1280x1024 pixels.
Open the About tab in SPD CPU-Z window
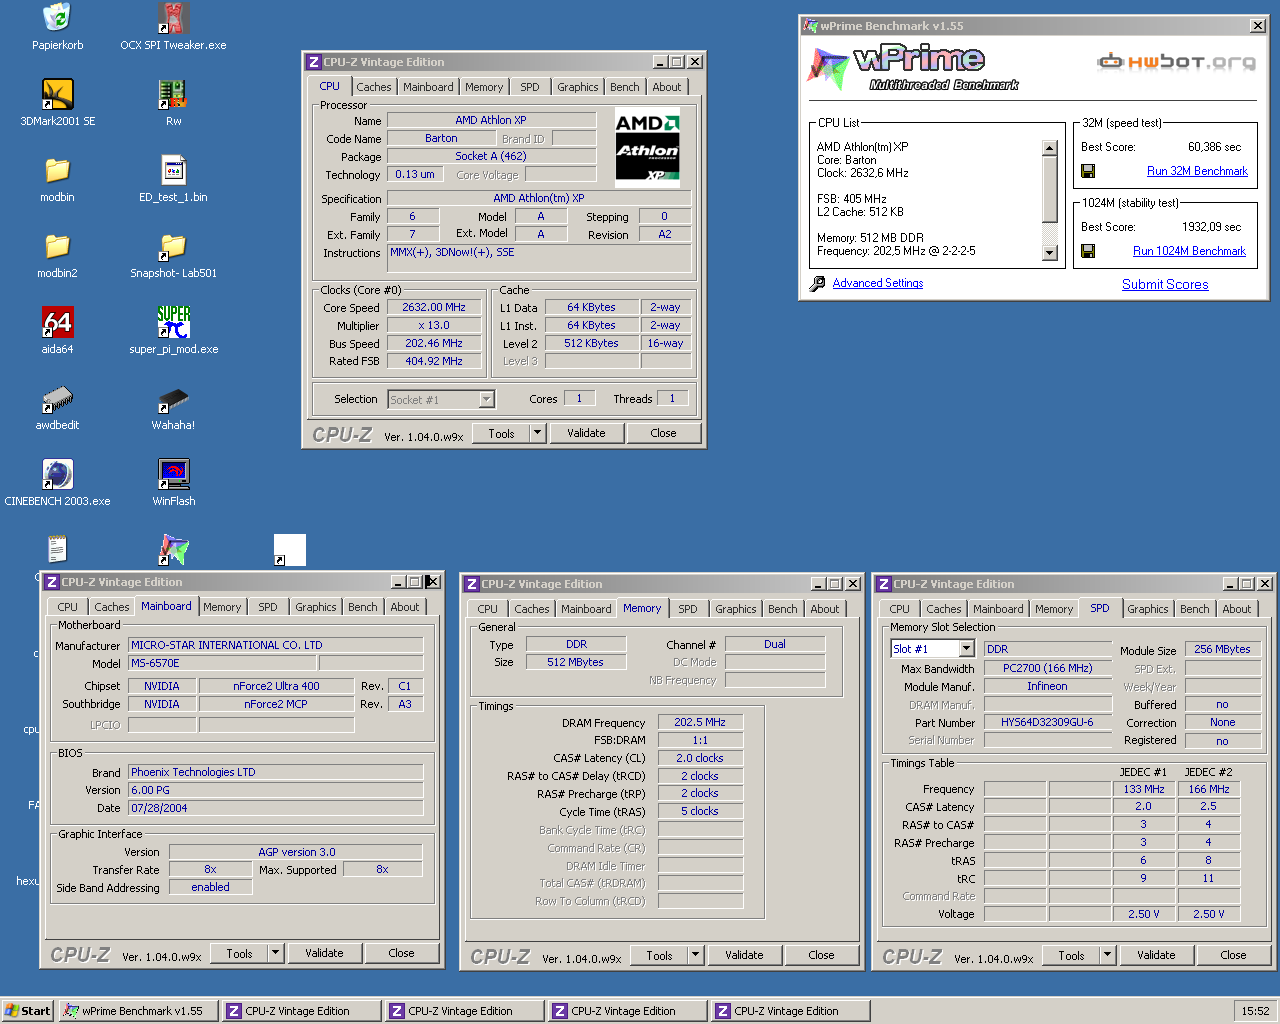click(x=1237, y=609)
